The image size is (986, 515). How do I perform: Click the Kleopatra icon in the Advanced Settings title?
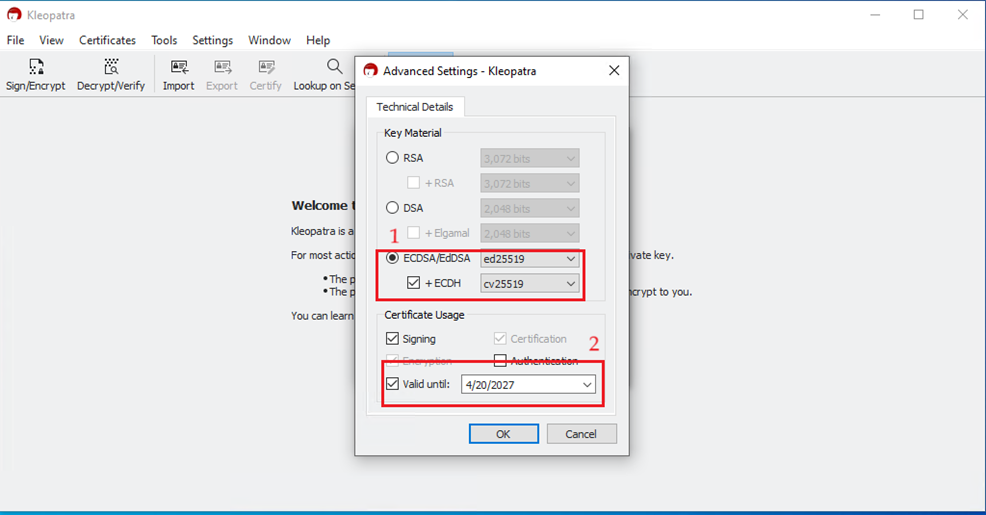pyautogui.click(x=370, y=70)
